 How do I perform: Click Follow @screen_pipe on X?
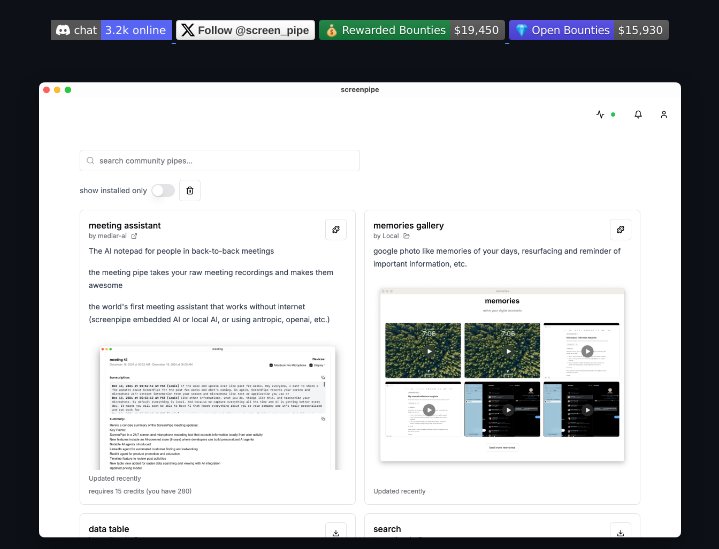[x=245, y=30]
